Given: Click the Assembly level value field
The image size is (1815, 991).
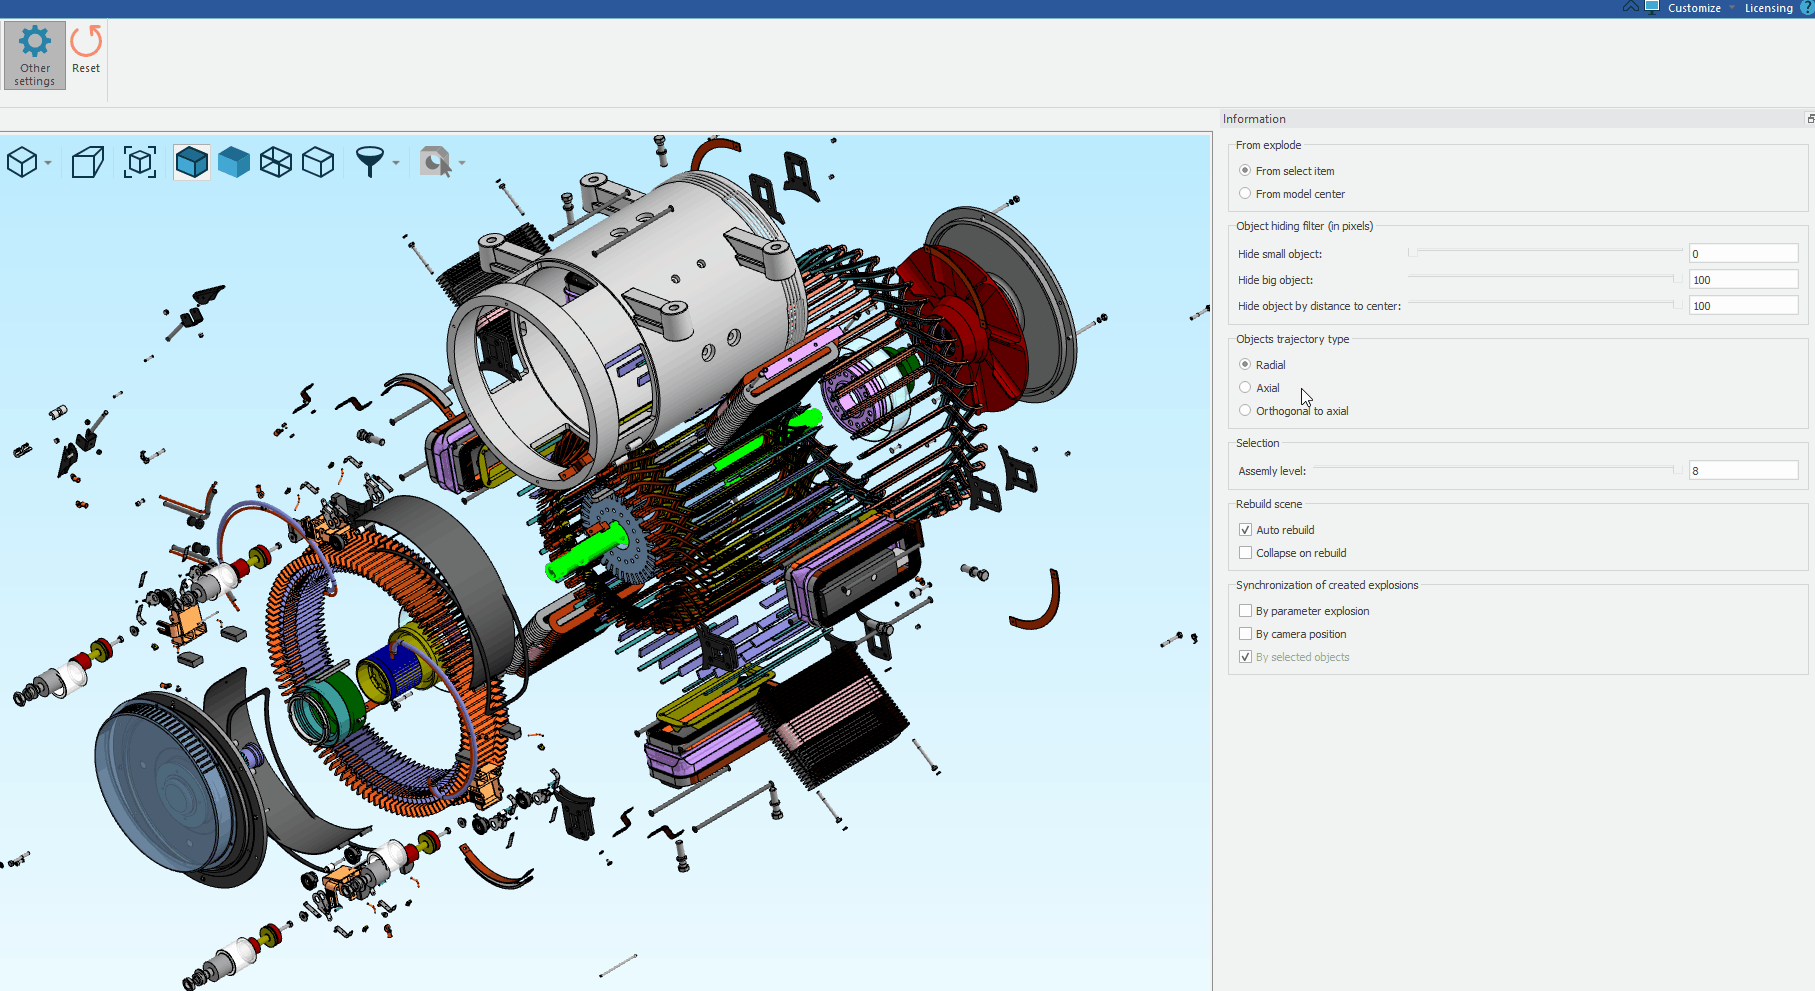Looking at the screenshot, I should pyautogui.click(x=1742, y=471).
